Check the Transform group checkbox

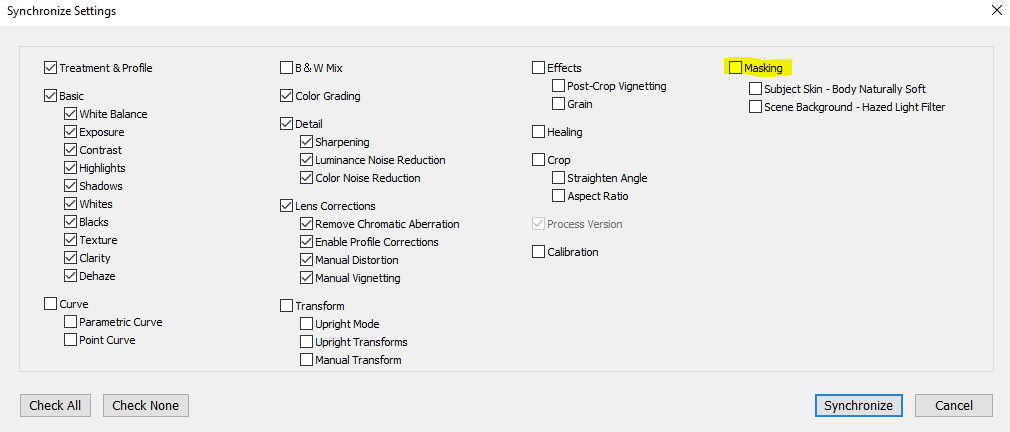click(x=286, y=306)
